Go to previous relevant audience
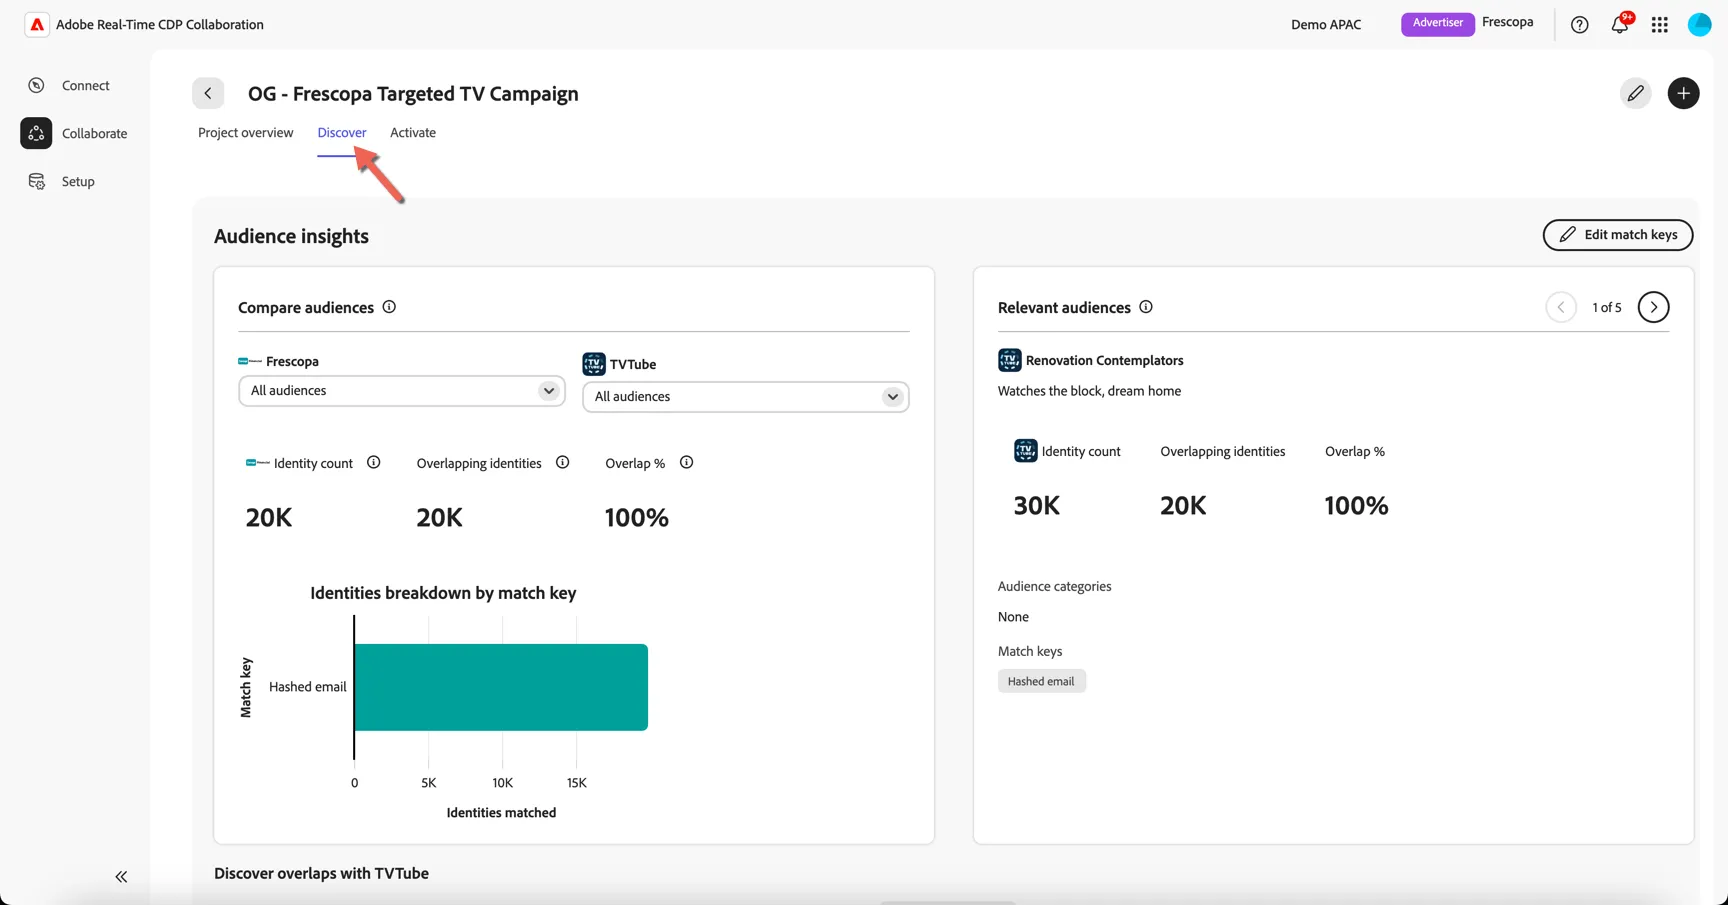 [1560, 307]
